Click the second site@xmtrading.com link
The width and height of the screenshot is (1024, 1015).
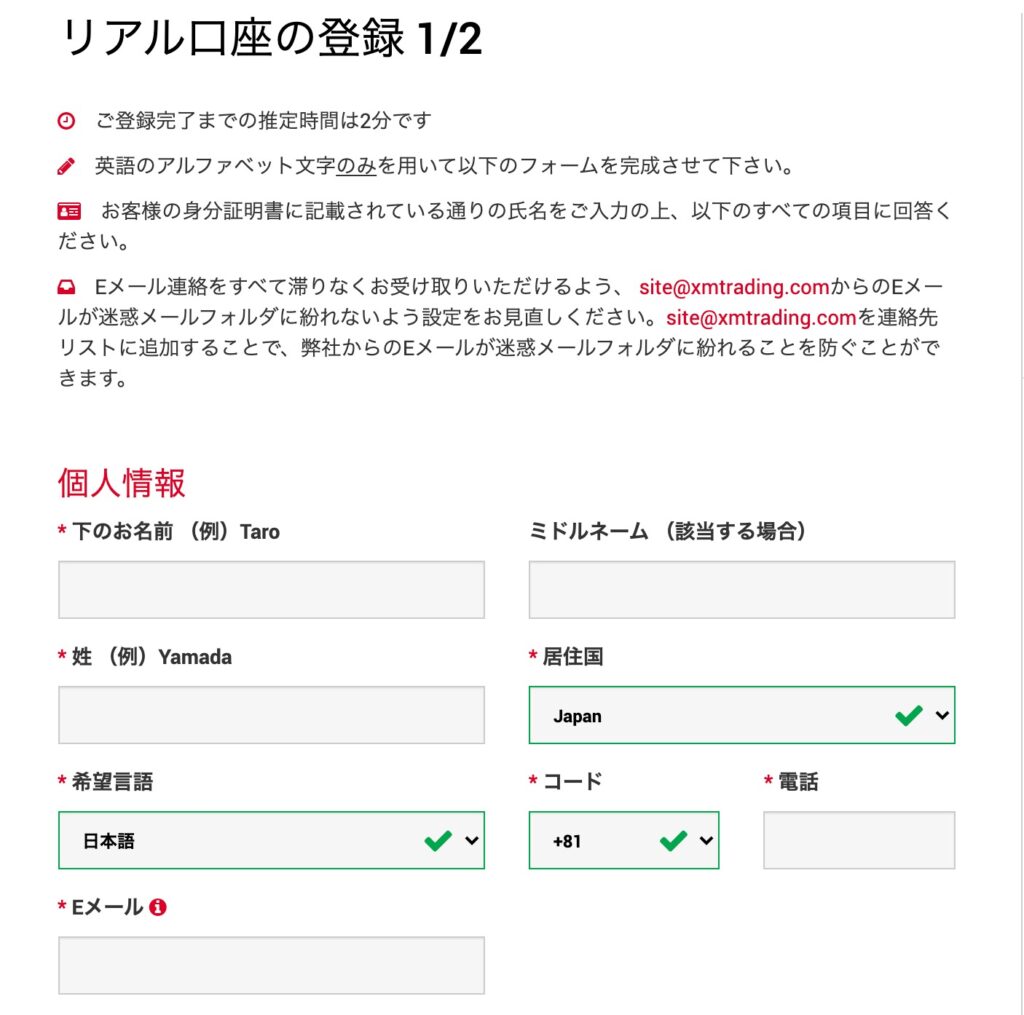tap(762, 318)
